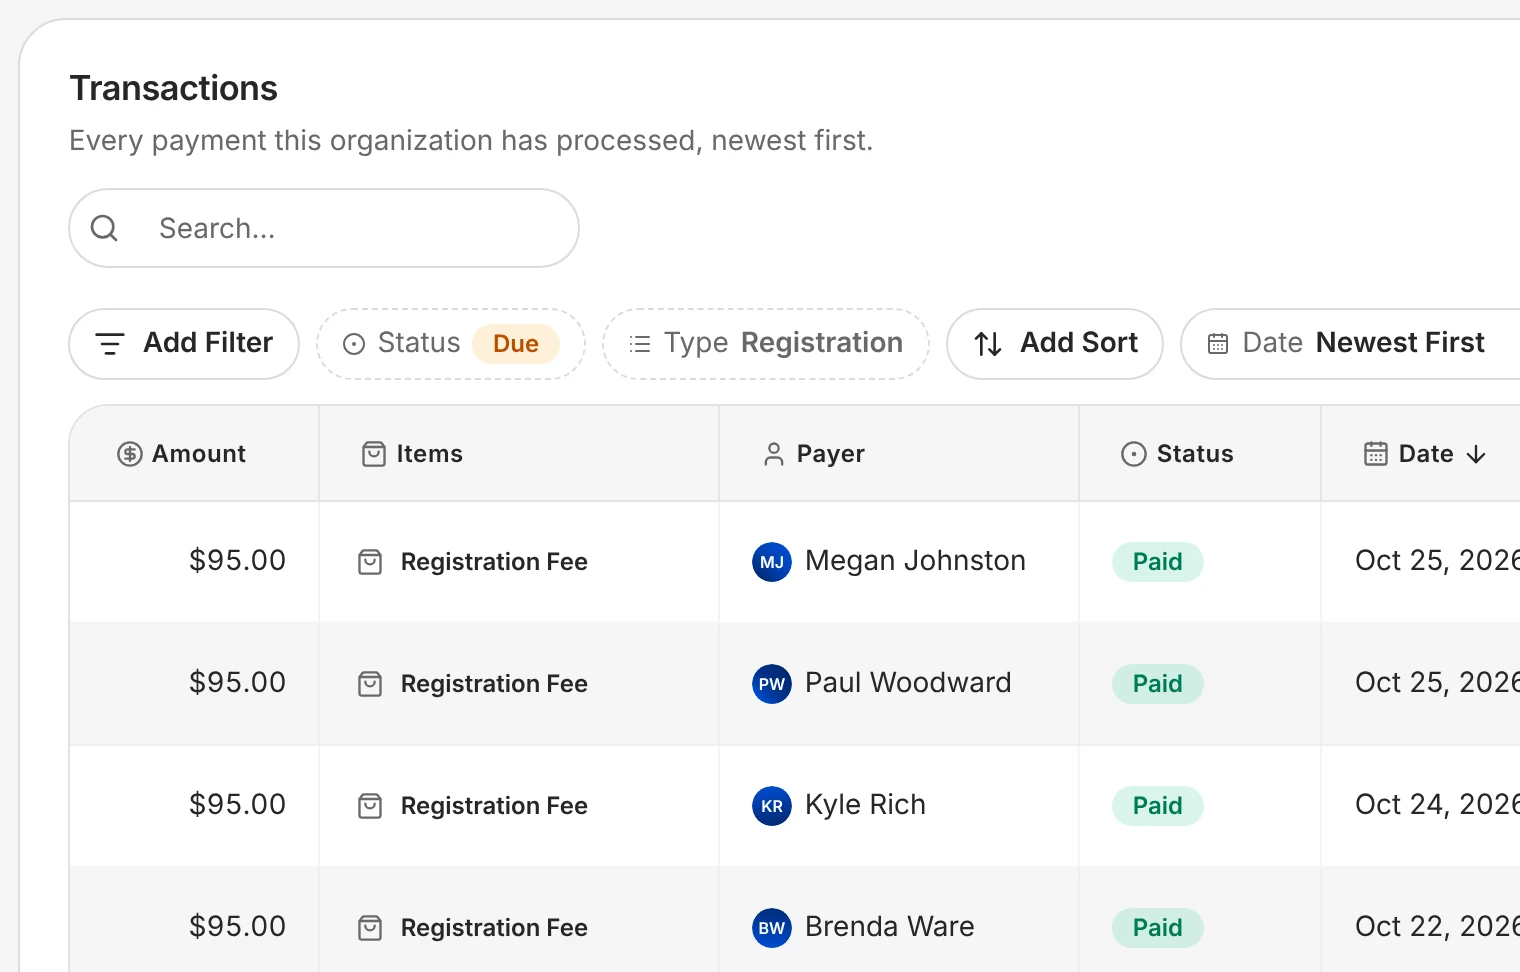Image resolution: width=1520 pixels, height=972 pixels.
Task: Click bag icon in Paul Woodward's row
Action: [x=370, y=684]
